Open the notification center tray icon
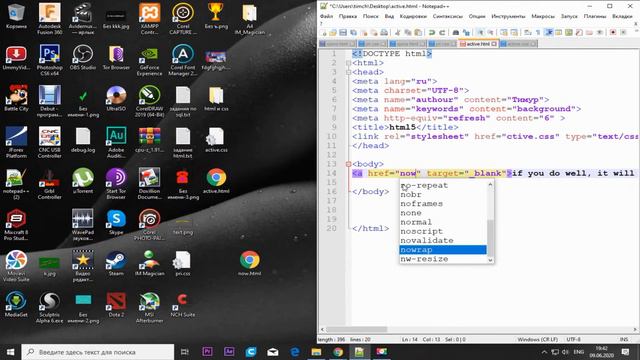Viewport: 640px width, 360px height. point(625,352)
